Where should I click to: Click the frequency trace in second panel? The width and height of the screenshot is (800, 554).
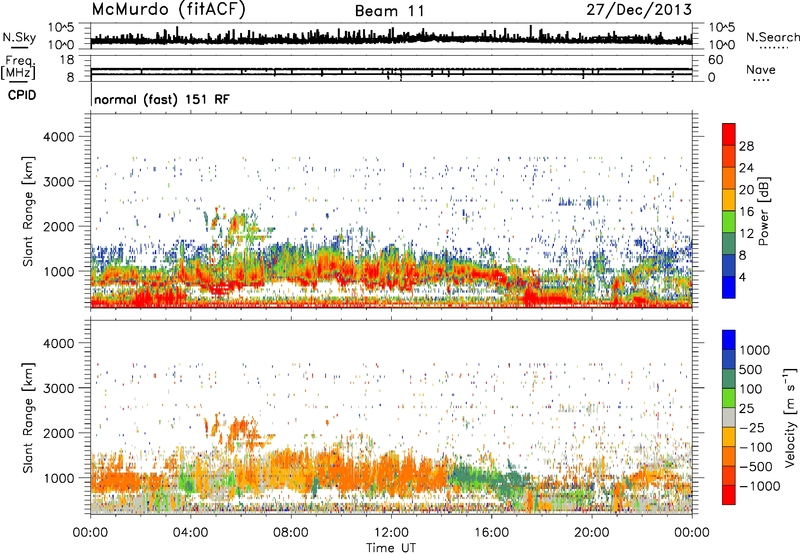pos(391,69)
